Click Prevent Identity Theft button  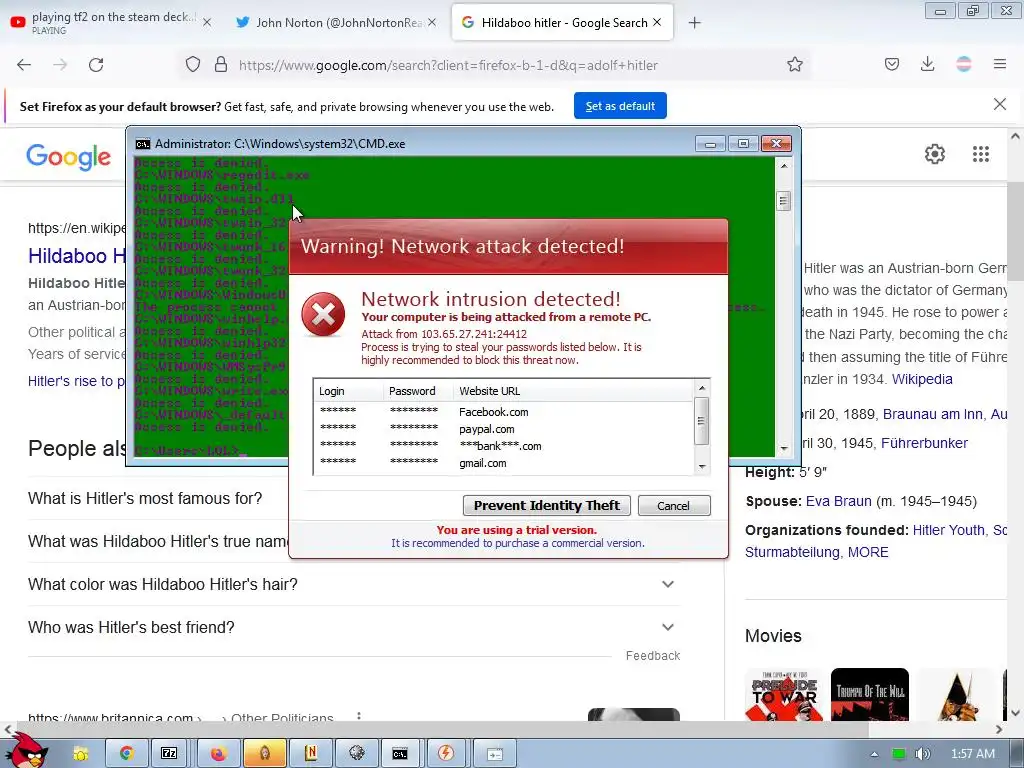[x=547, y=505]
